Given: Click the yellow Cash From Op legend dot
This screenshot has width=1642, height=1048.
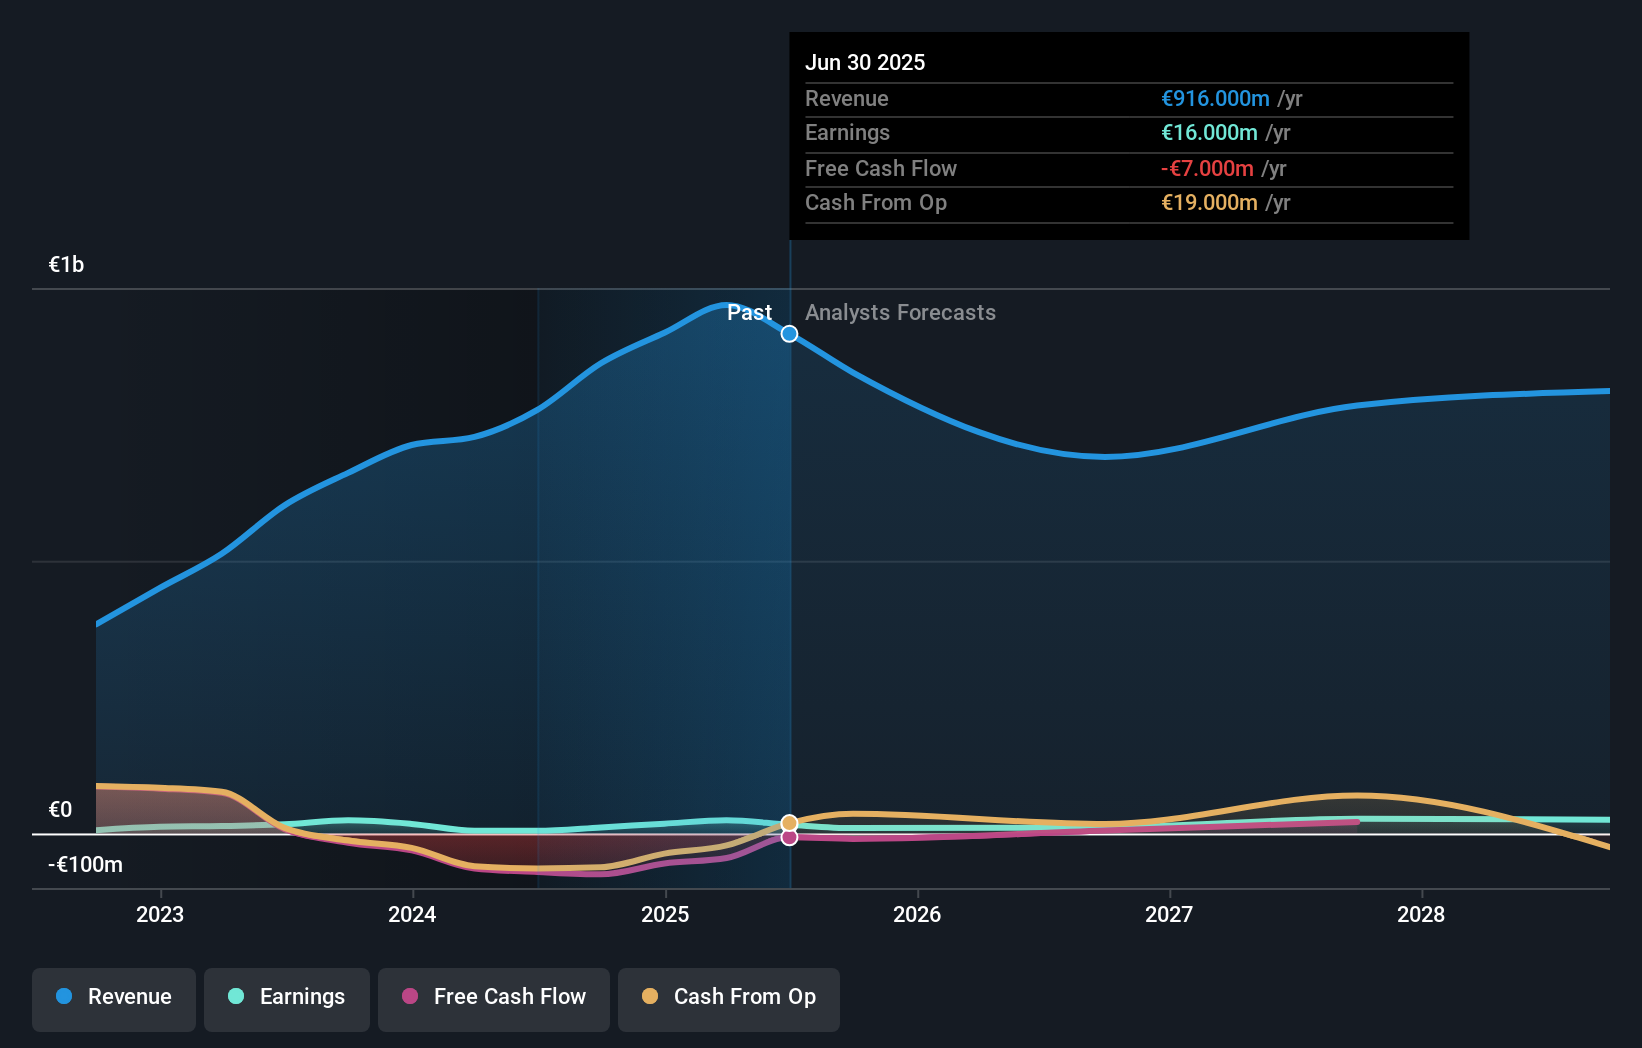Looking at the screenshot, I should 650,997.
